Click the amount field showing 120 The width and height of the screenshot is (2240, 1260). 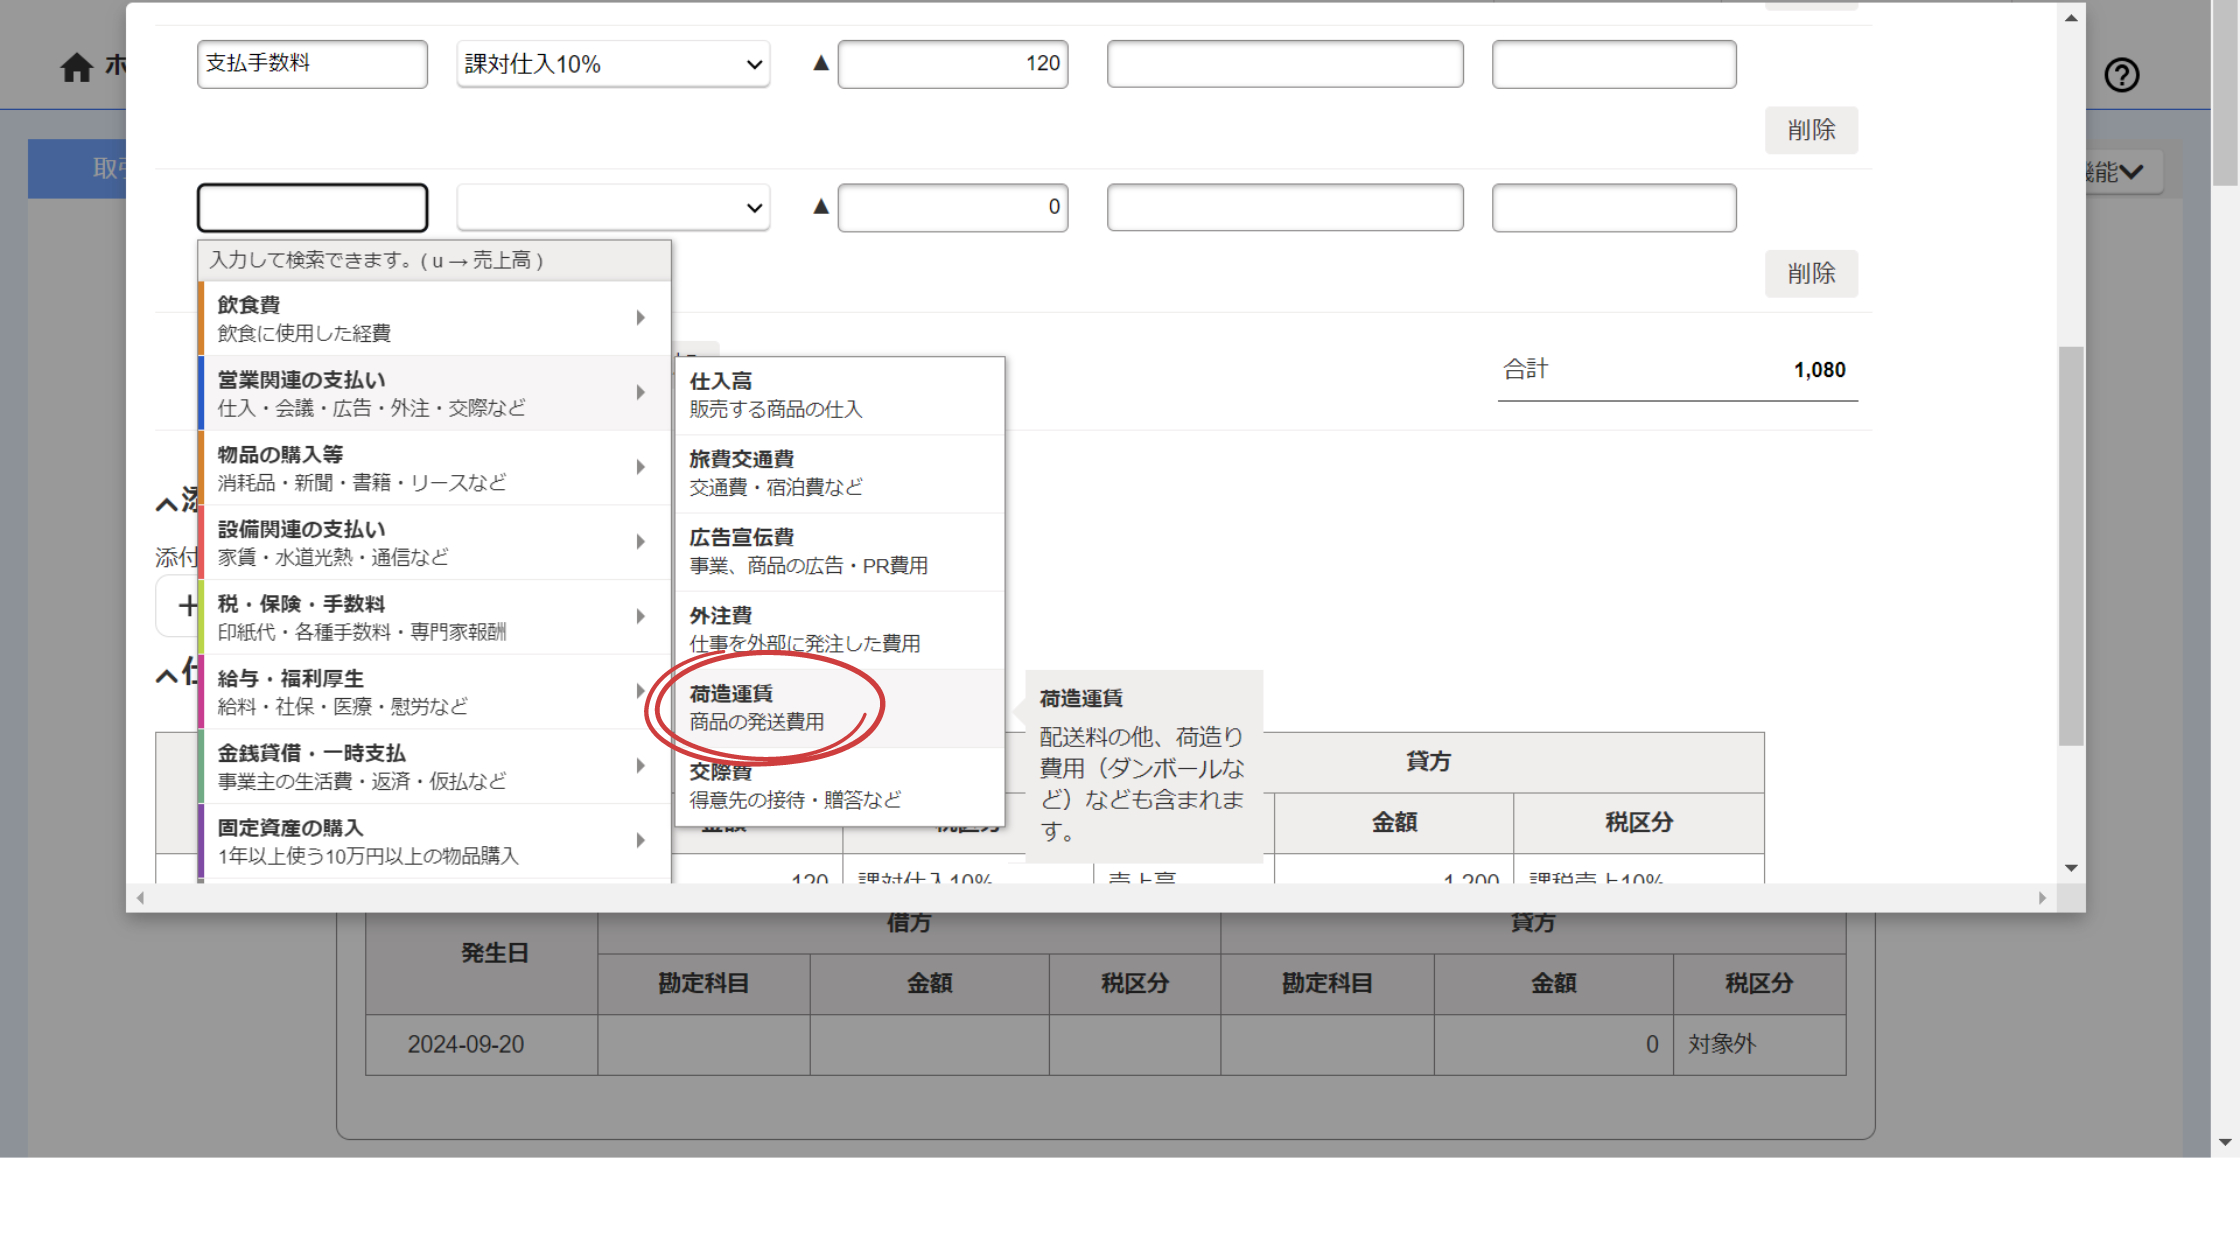tap(952, 64)
